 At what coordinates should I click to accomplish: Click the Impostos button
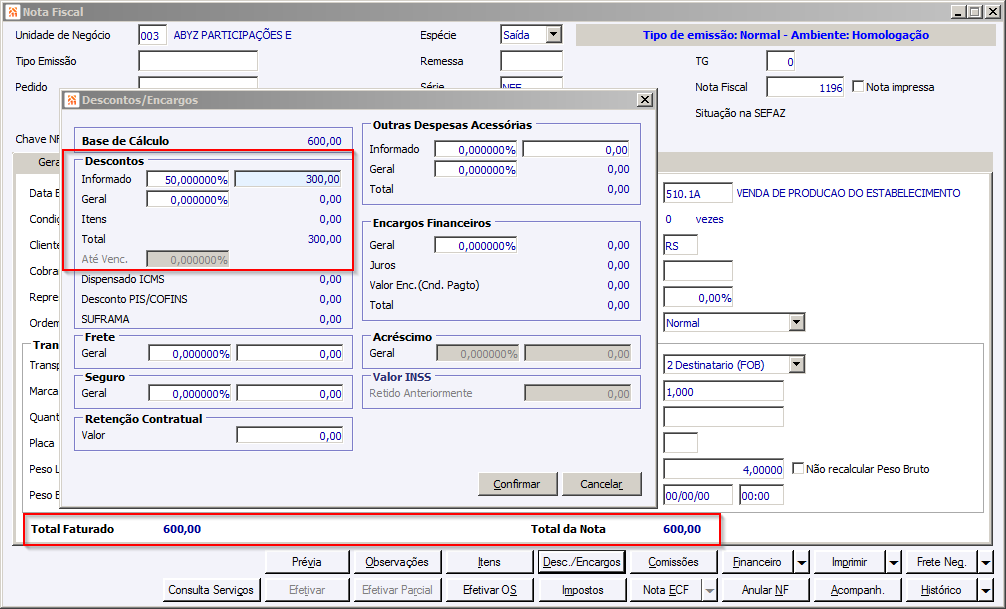pyautogui.click(x=582, y=590)
